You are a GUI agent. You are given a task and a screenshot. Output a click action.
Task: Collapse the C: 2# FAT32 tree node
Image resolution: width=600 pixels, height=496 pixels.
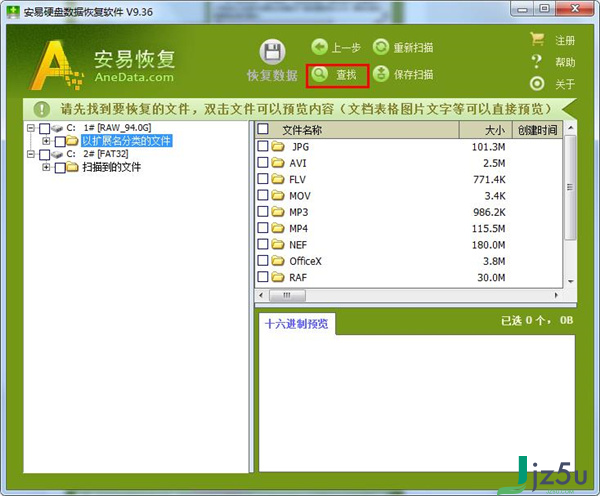click(x=31, y=154)
